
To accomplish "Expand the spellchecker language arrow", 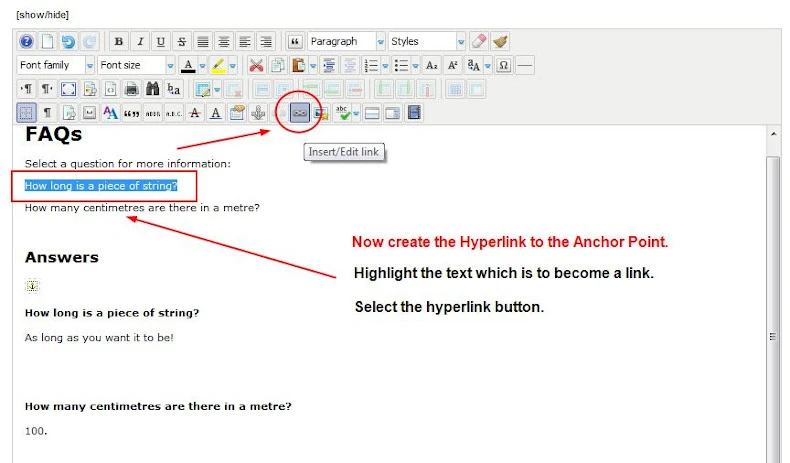I will [356, 113].
